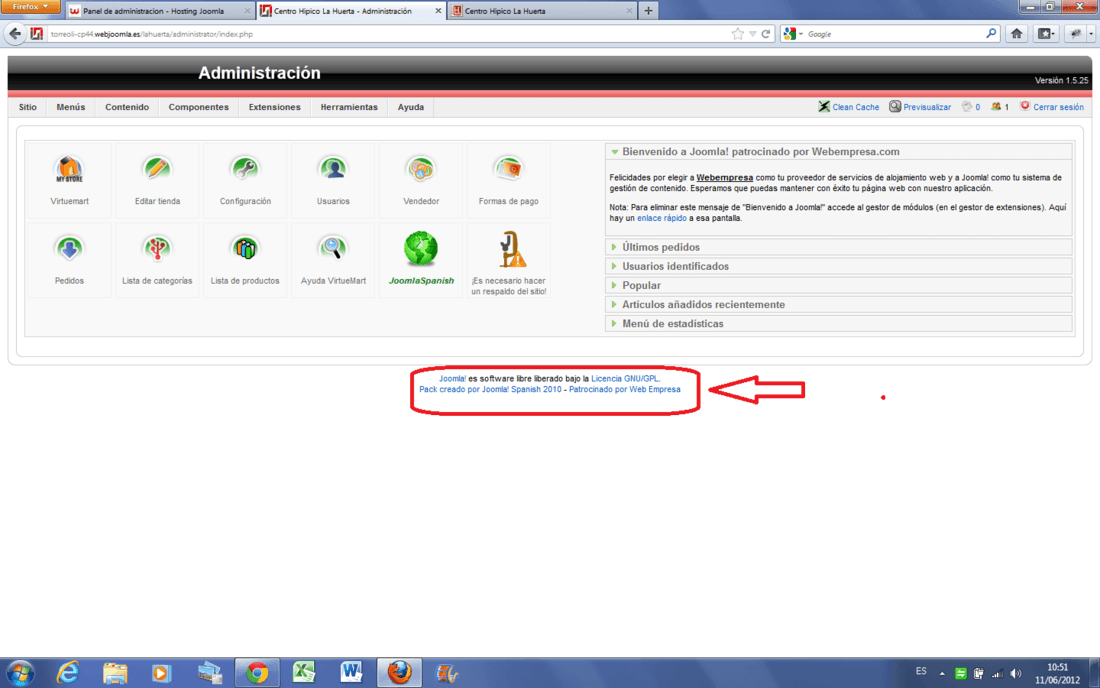Open Ayuda VirtueMart magnifier icon
The width and height of the screenshot is (1100, 688).
point(333,248)
